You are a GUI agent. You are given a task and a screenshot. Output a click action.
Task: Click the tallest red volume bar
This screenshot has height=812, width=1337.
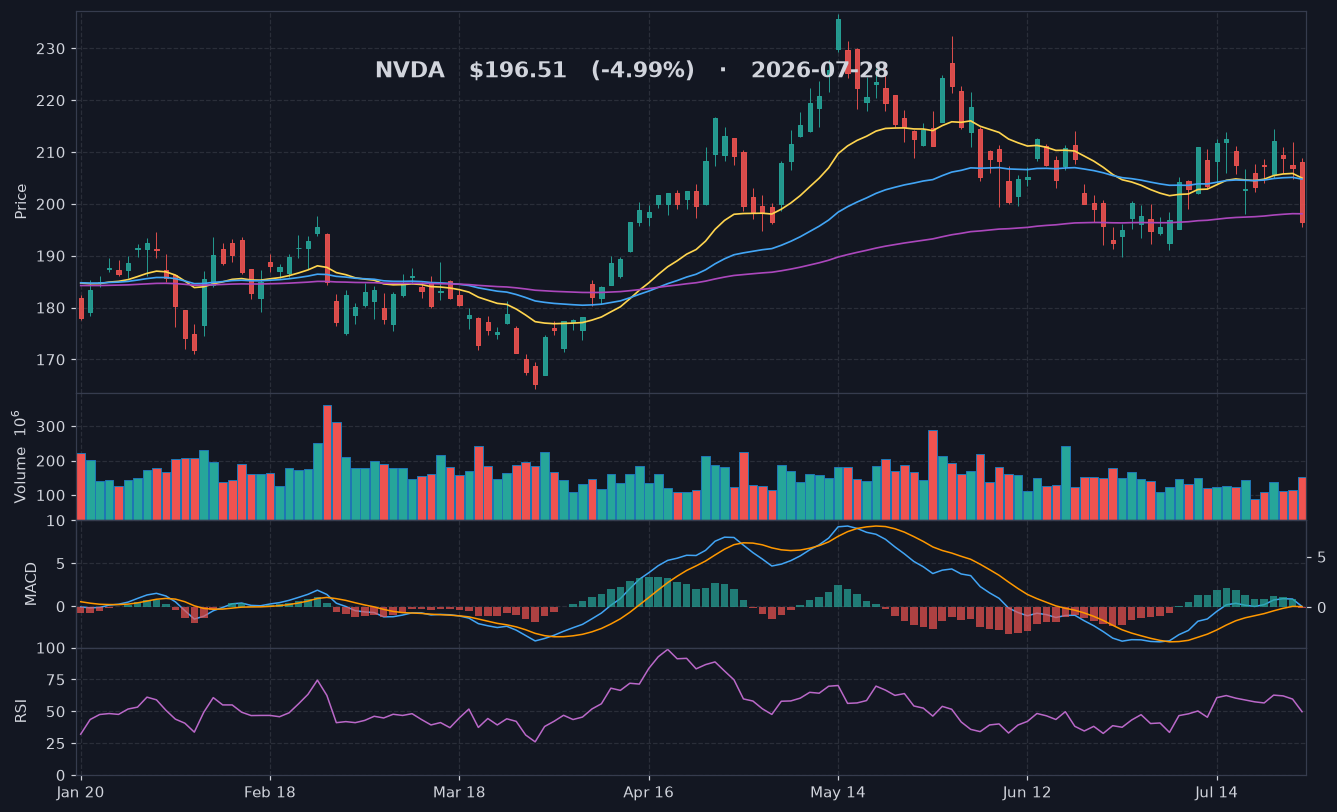327,462
